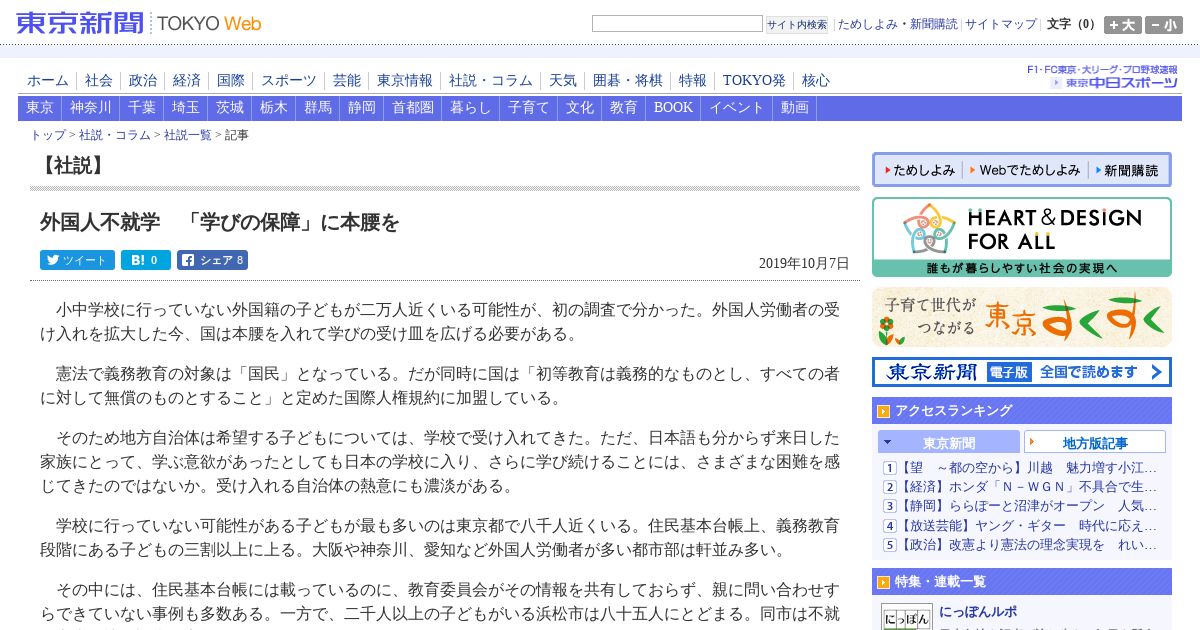1200x630 pixels.
Task: Open the サイトマップ link
Action: pos(1001,24)
